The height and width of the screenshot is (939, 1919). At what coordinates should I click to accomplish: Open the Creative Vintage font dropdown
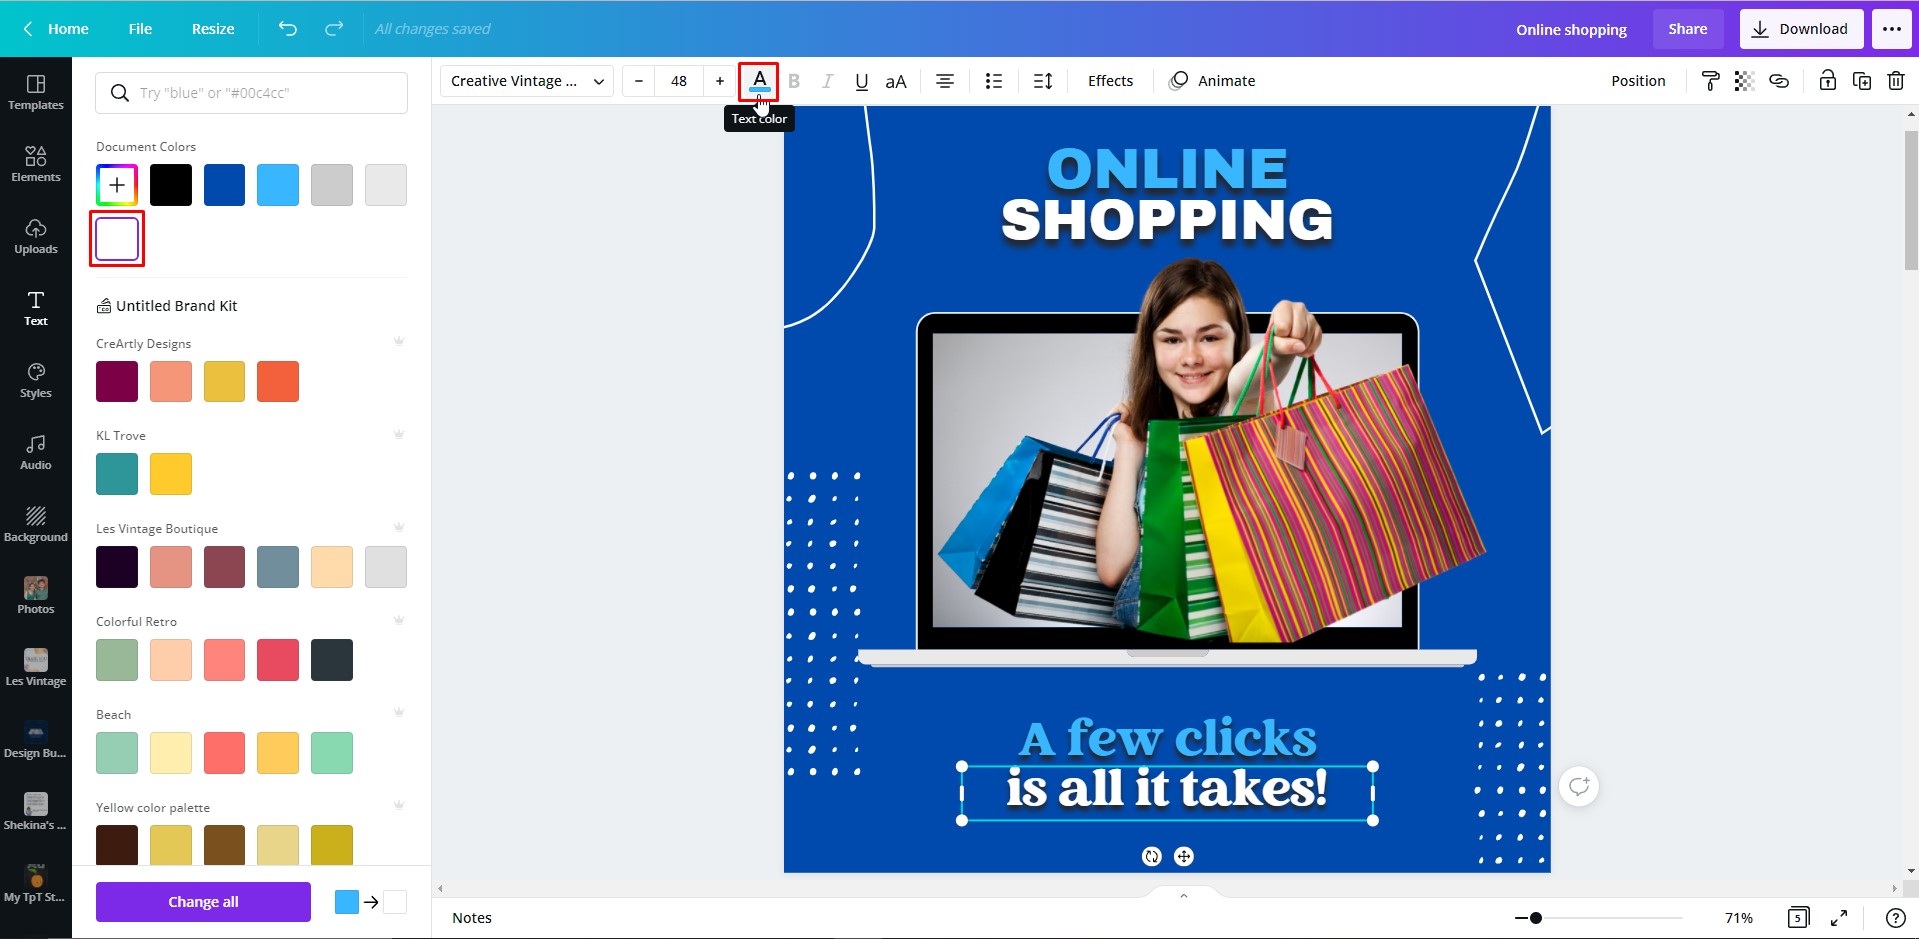pos(527,81)
